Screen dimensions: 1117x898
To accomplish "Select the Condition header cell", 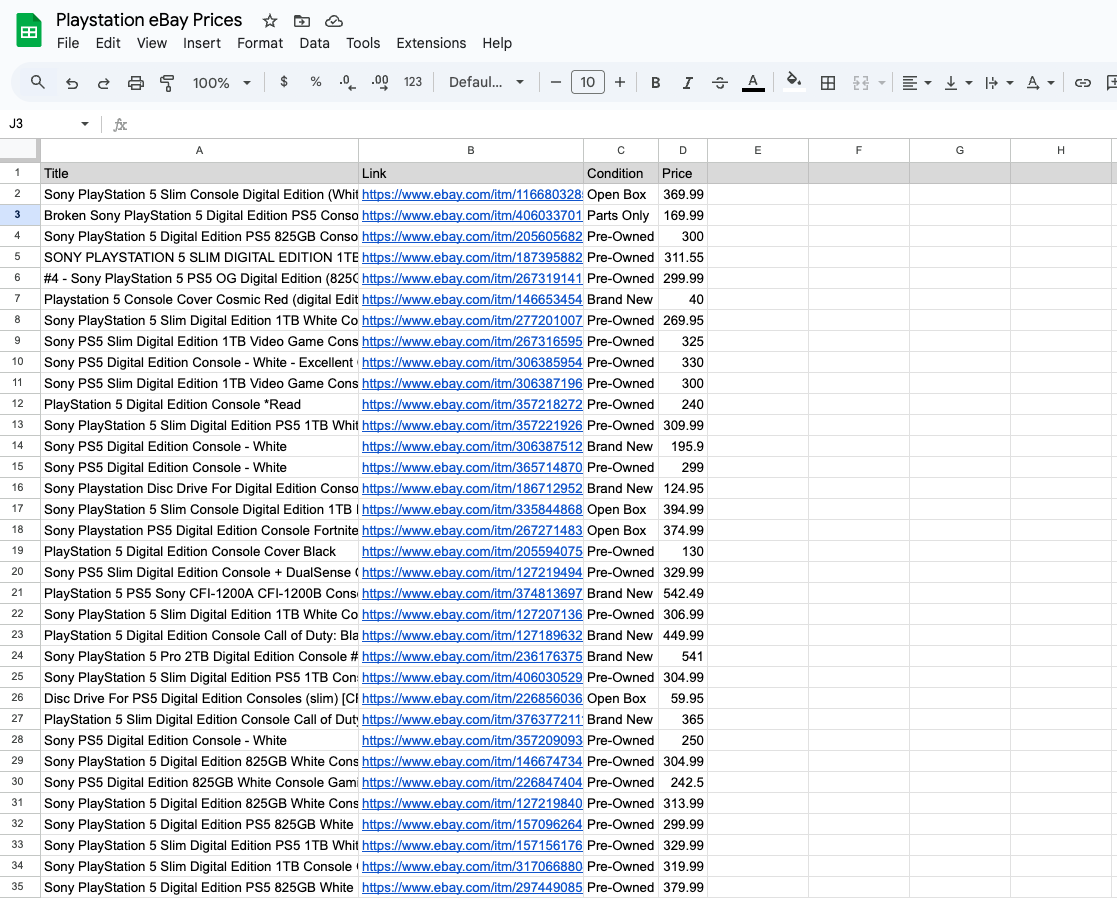I will [x=620, y=173].
